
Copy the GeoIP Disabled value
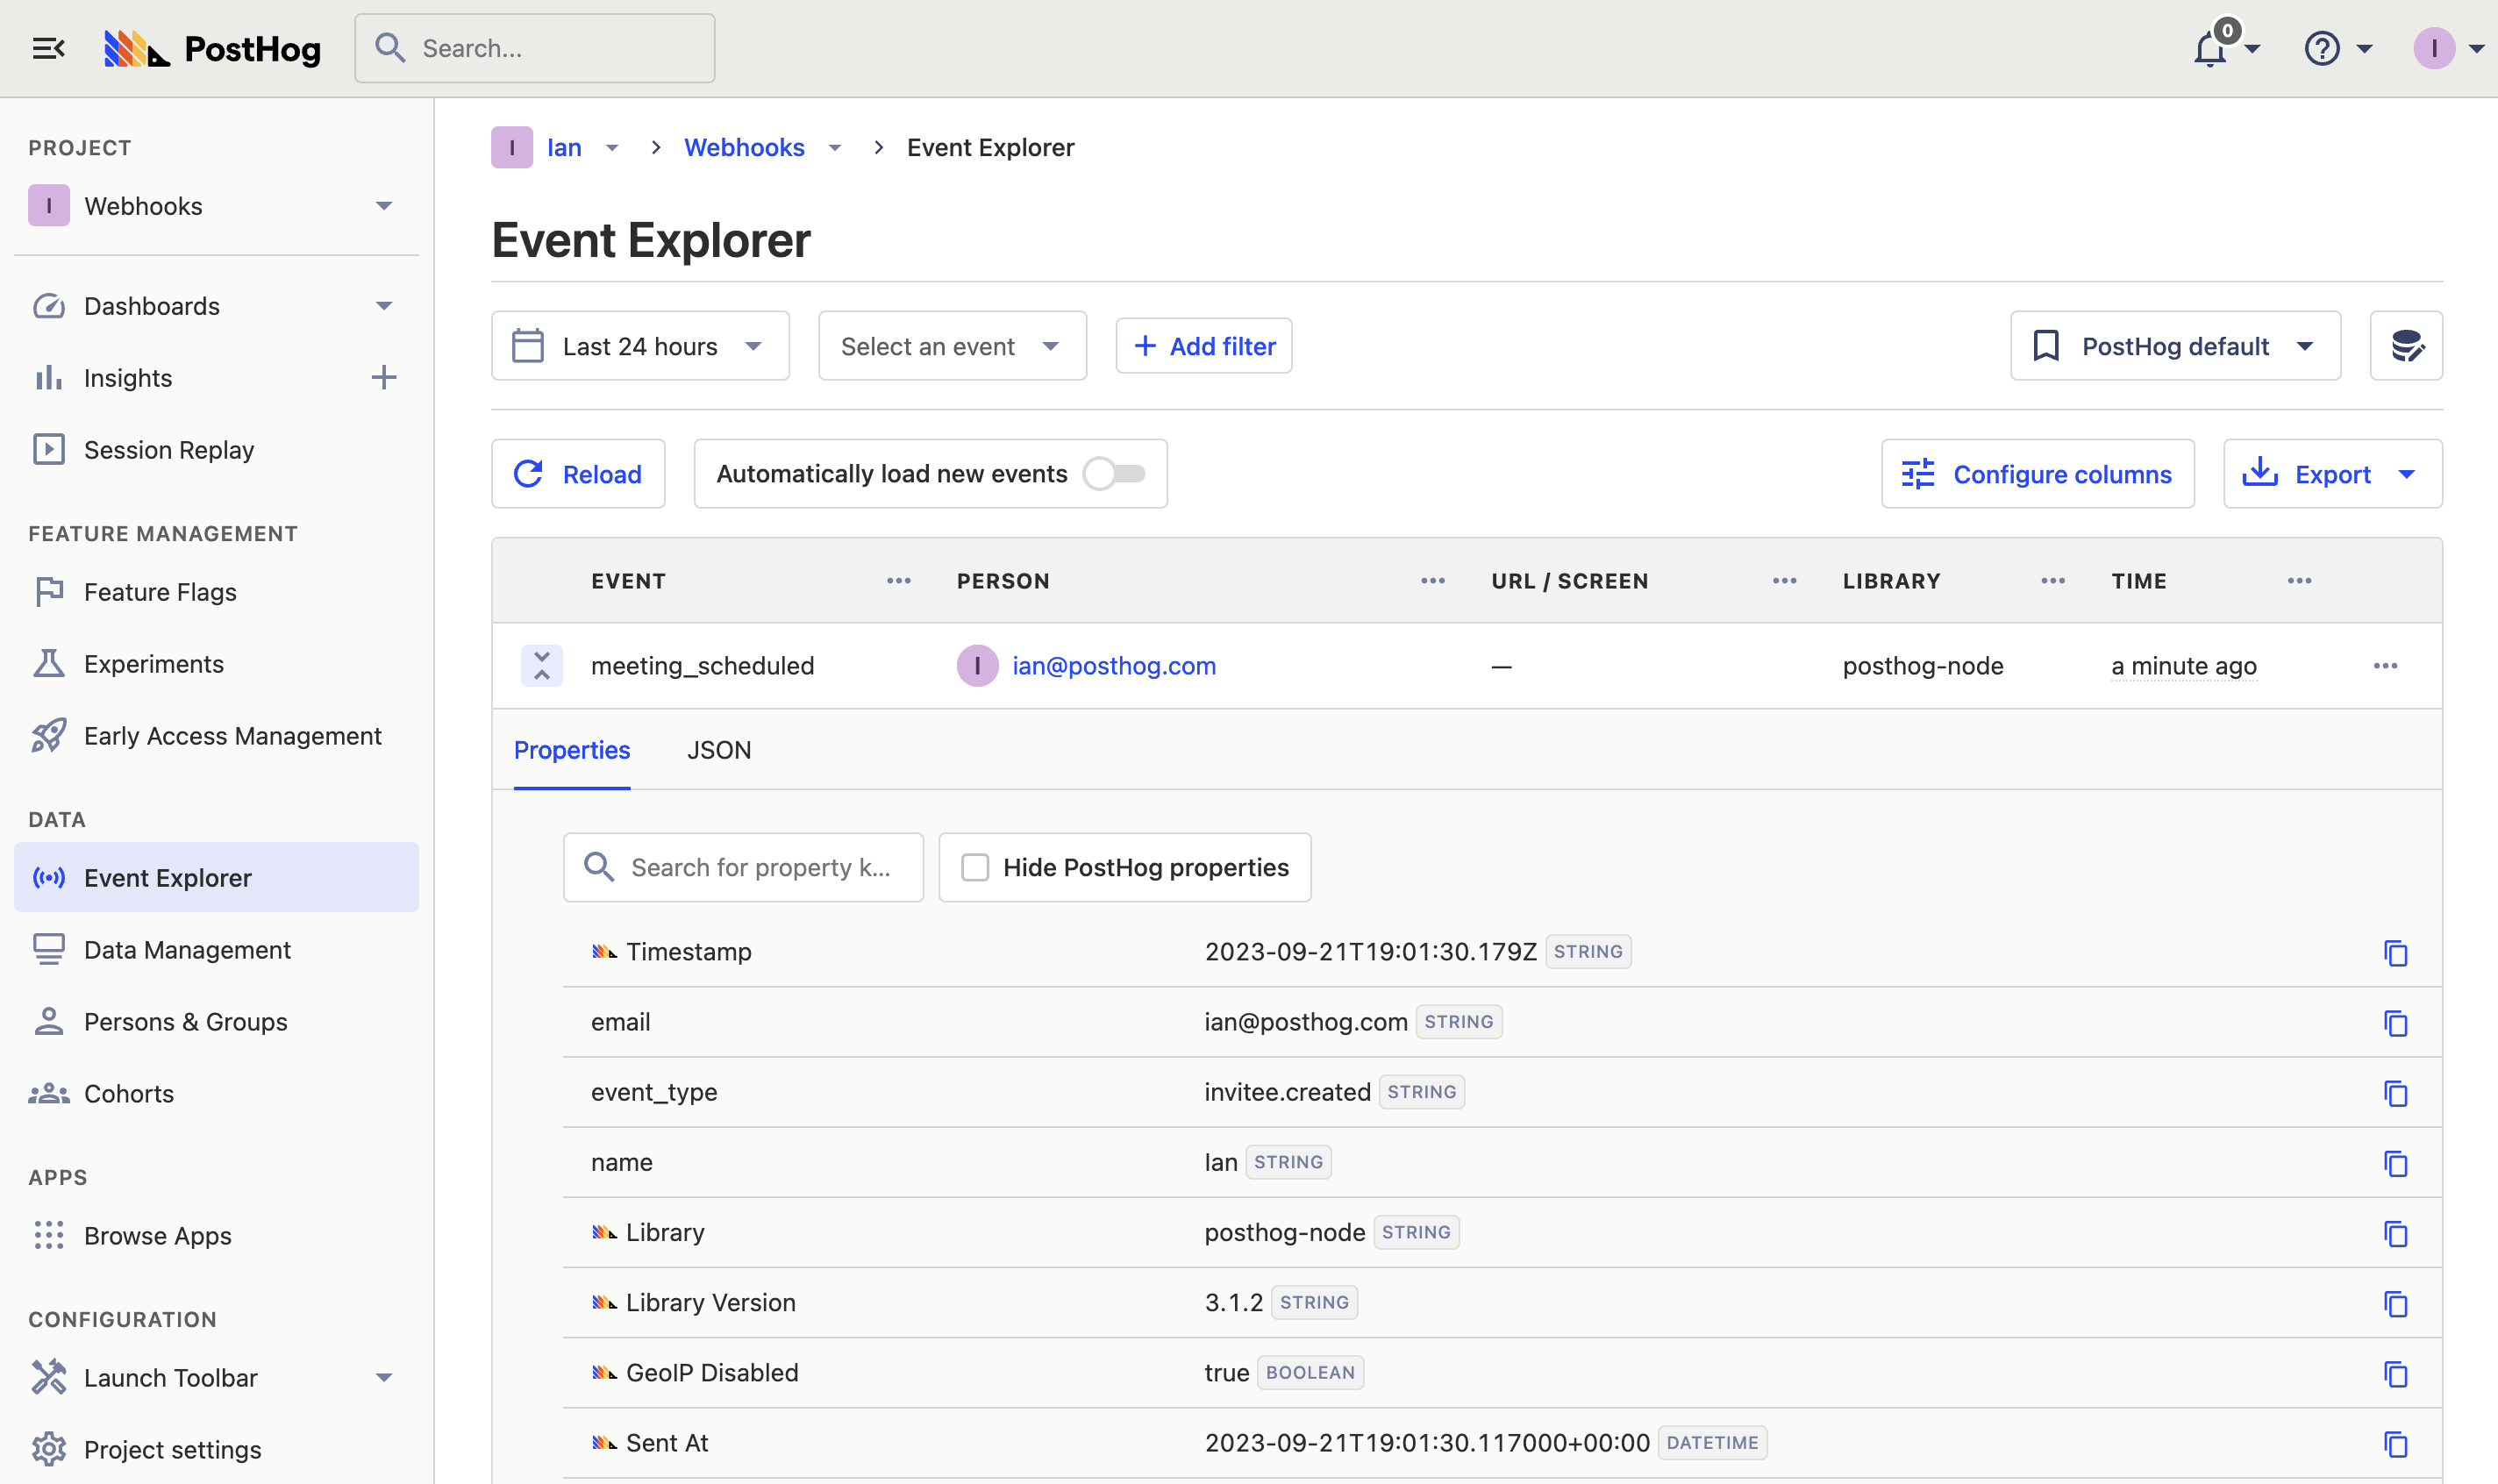tap(2395, 1373)
